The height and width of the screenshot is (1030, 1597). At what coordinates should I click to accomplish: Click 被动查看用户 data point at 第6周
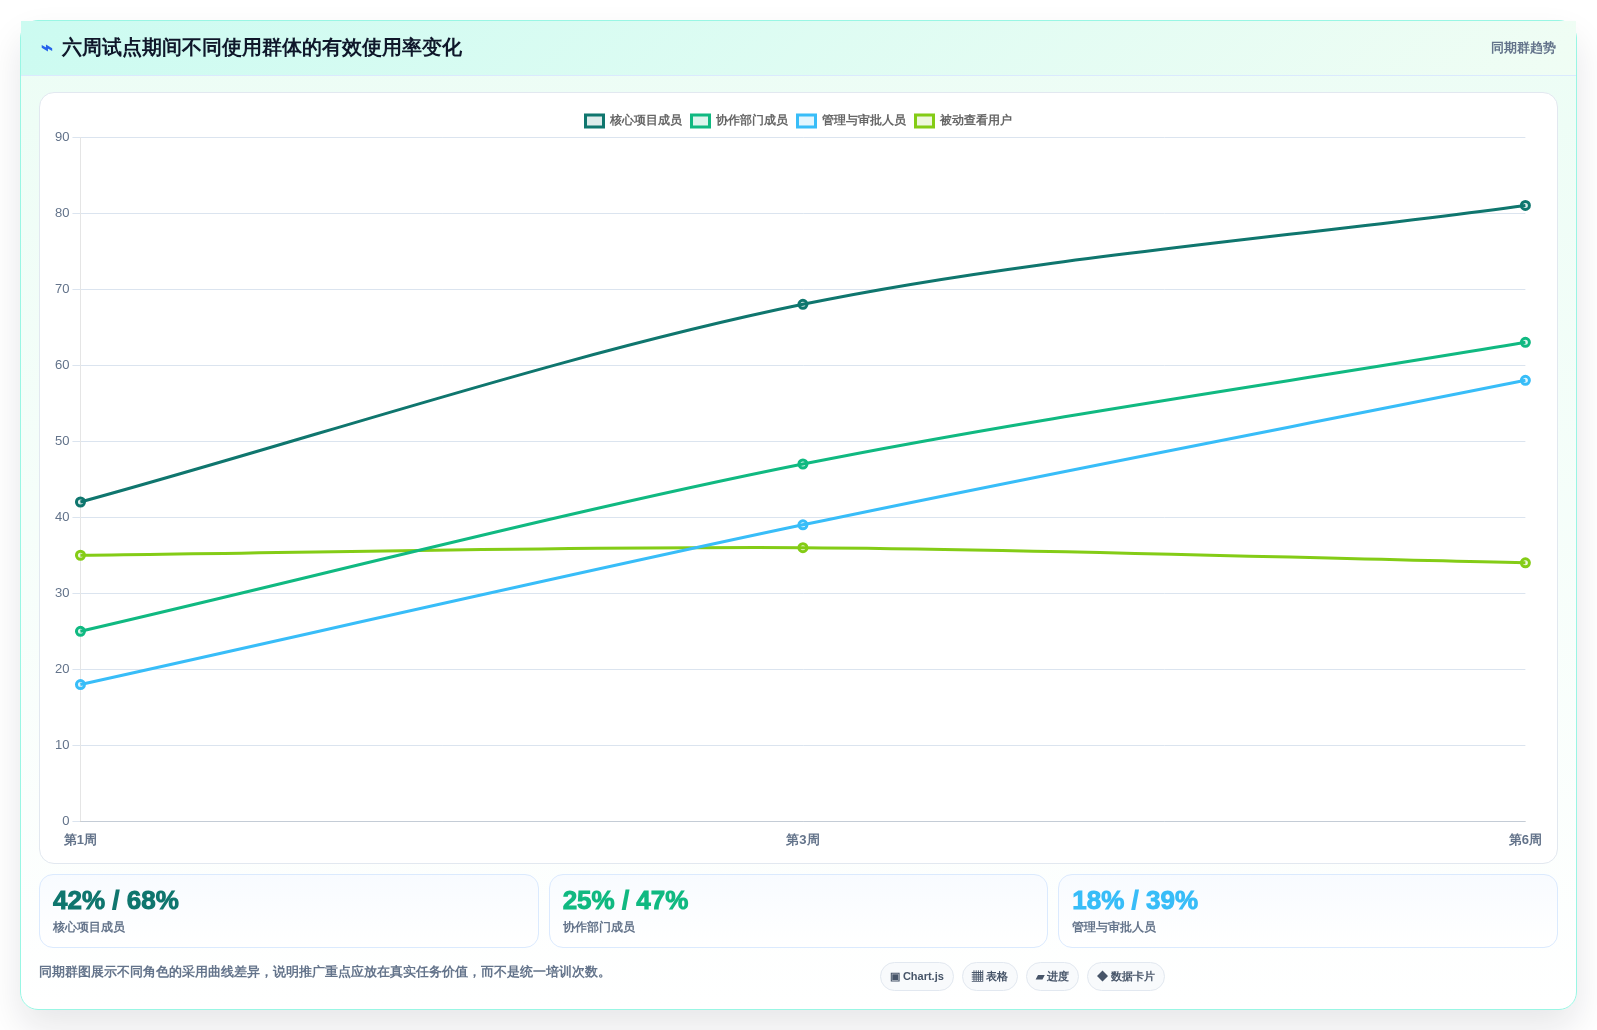tap(1525, 563)
